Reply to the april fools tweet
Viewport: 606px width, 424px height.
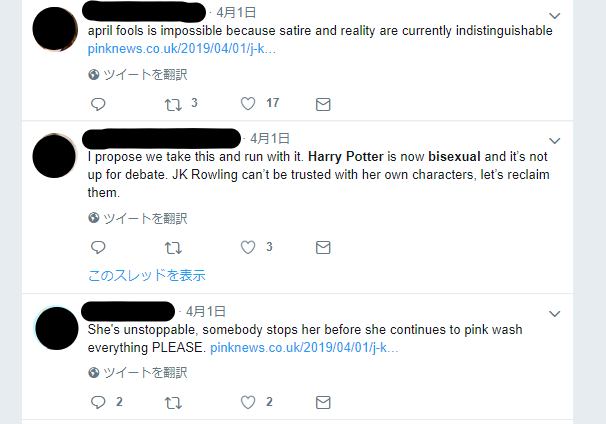[98, 103]
